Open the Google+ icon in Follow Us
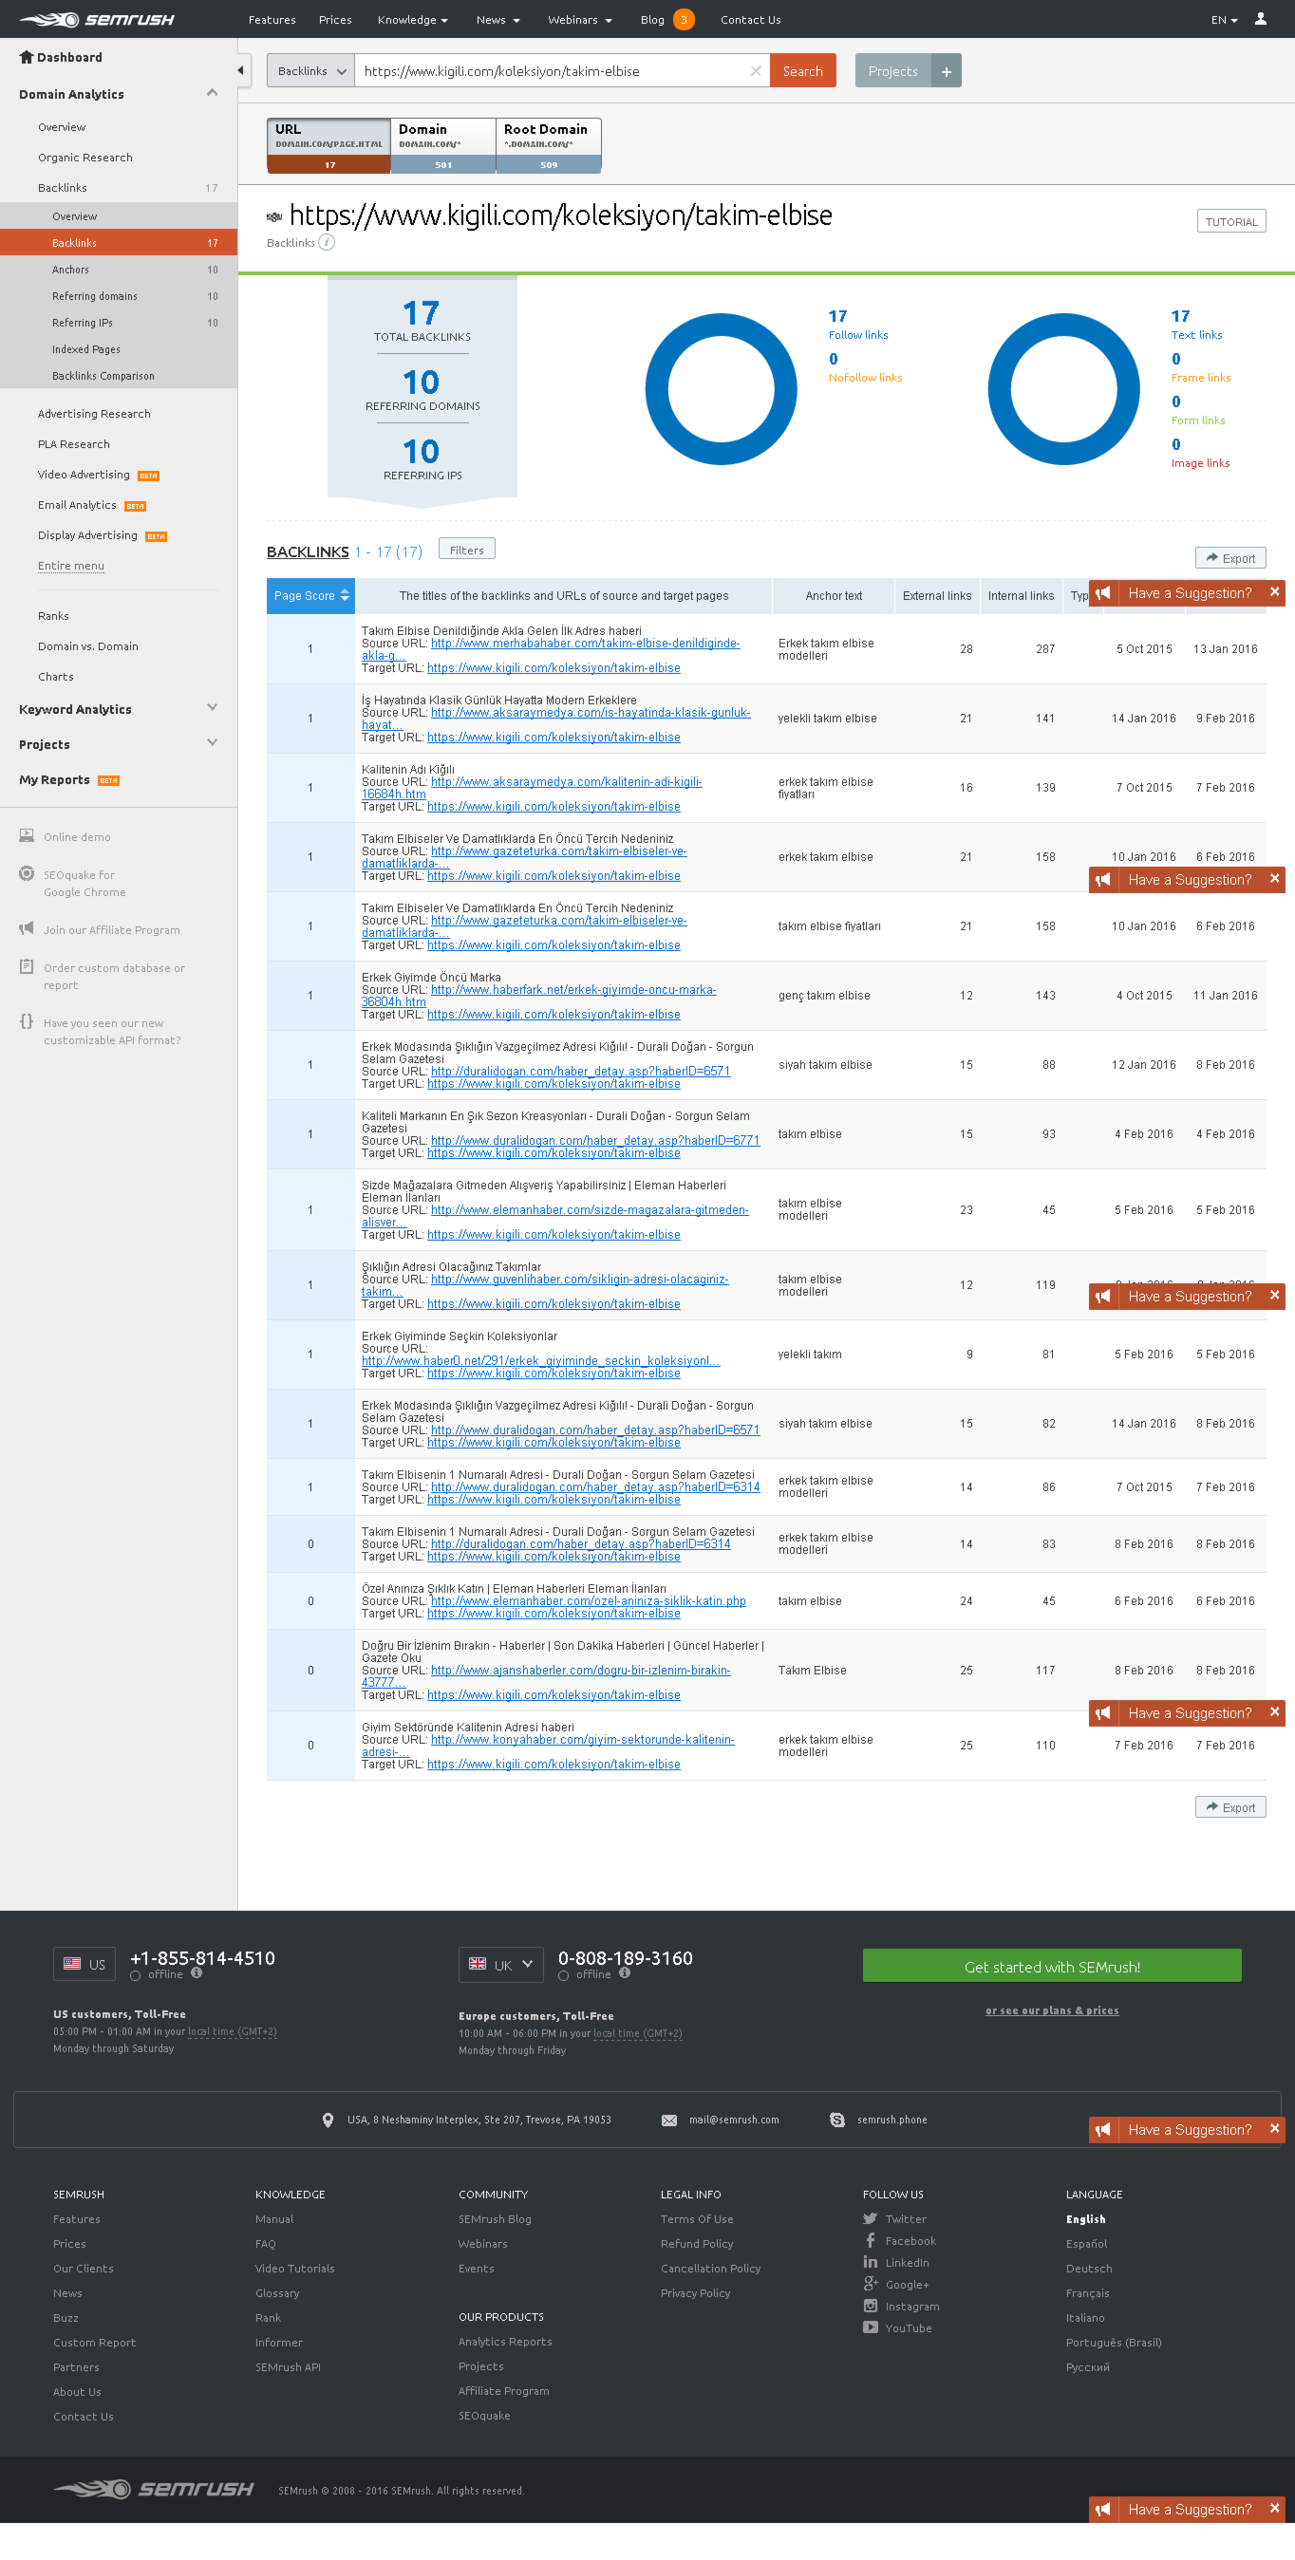This screenshot has width=1295, height=2560. click(x=870, y=2284)
